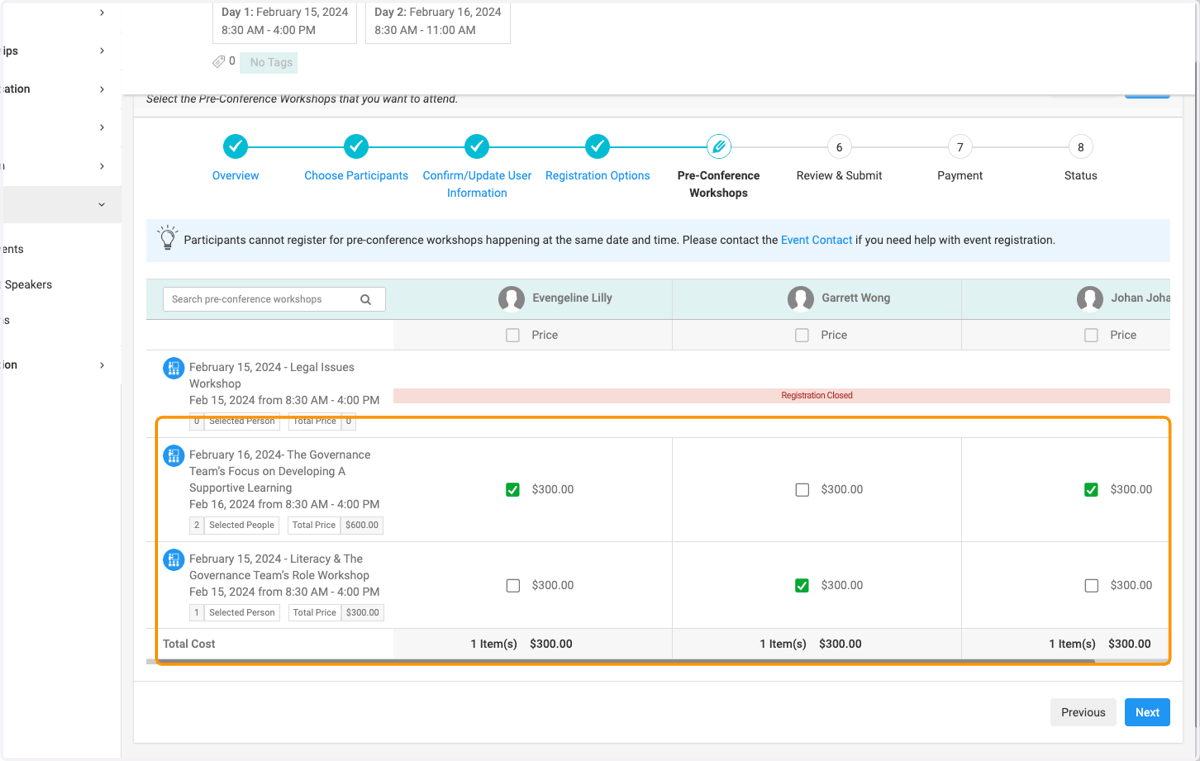The width and height of the screenshot is (1200, 761).
Task: Click step 8 circle for Status
Action: click(x=1080, y=147)
